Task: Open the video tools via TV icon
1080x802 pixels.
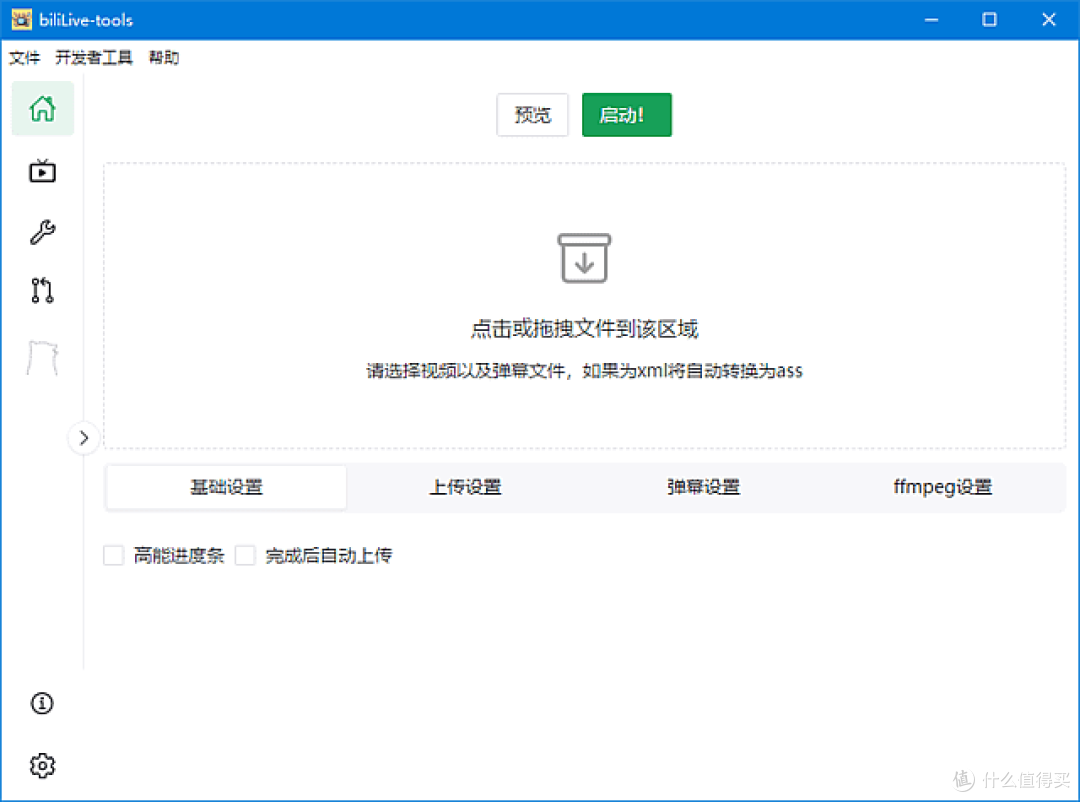Action: 42,171
